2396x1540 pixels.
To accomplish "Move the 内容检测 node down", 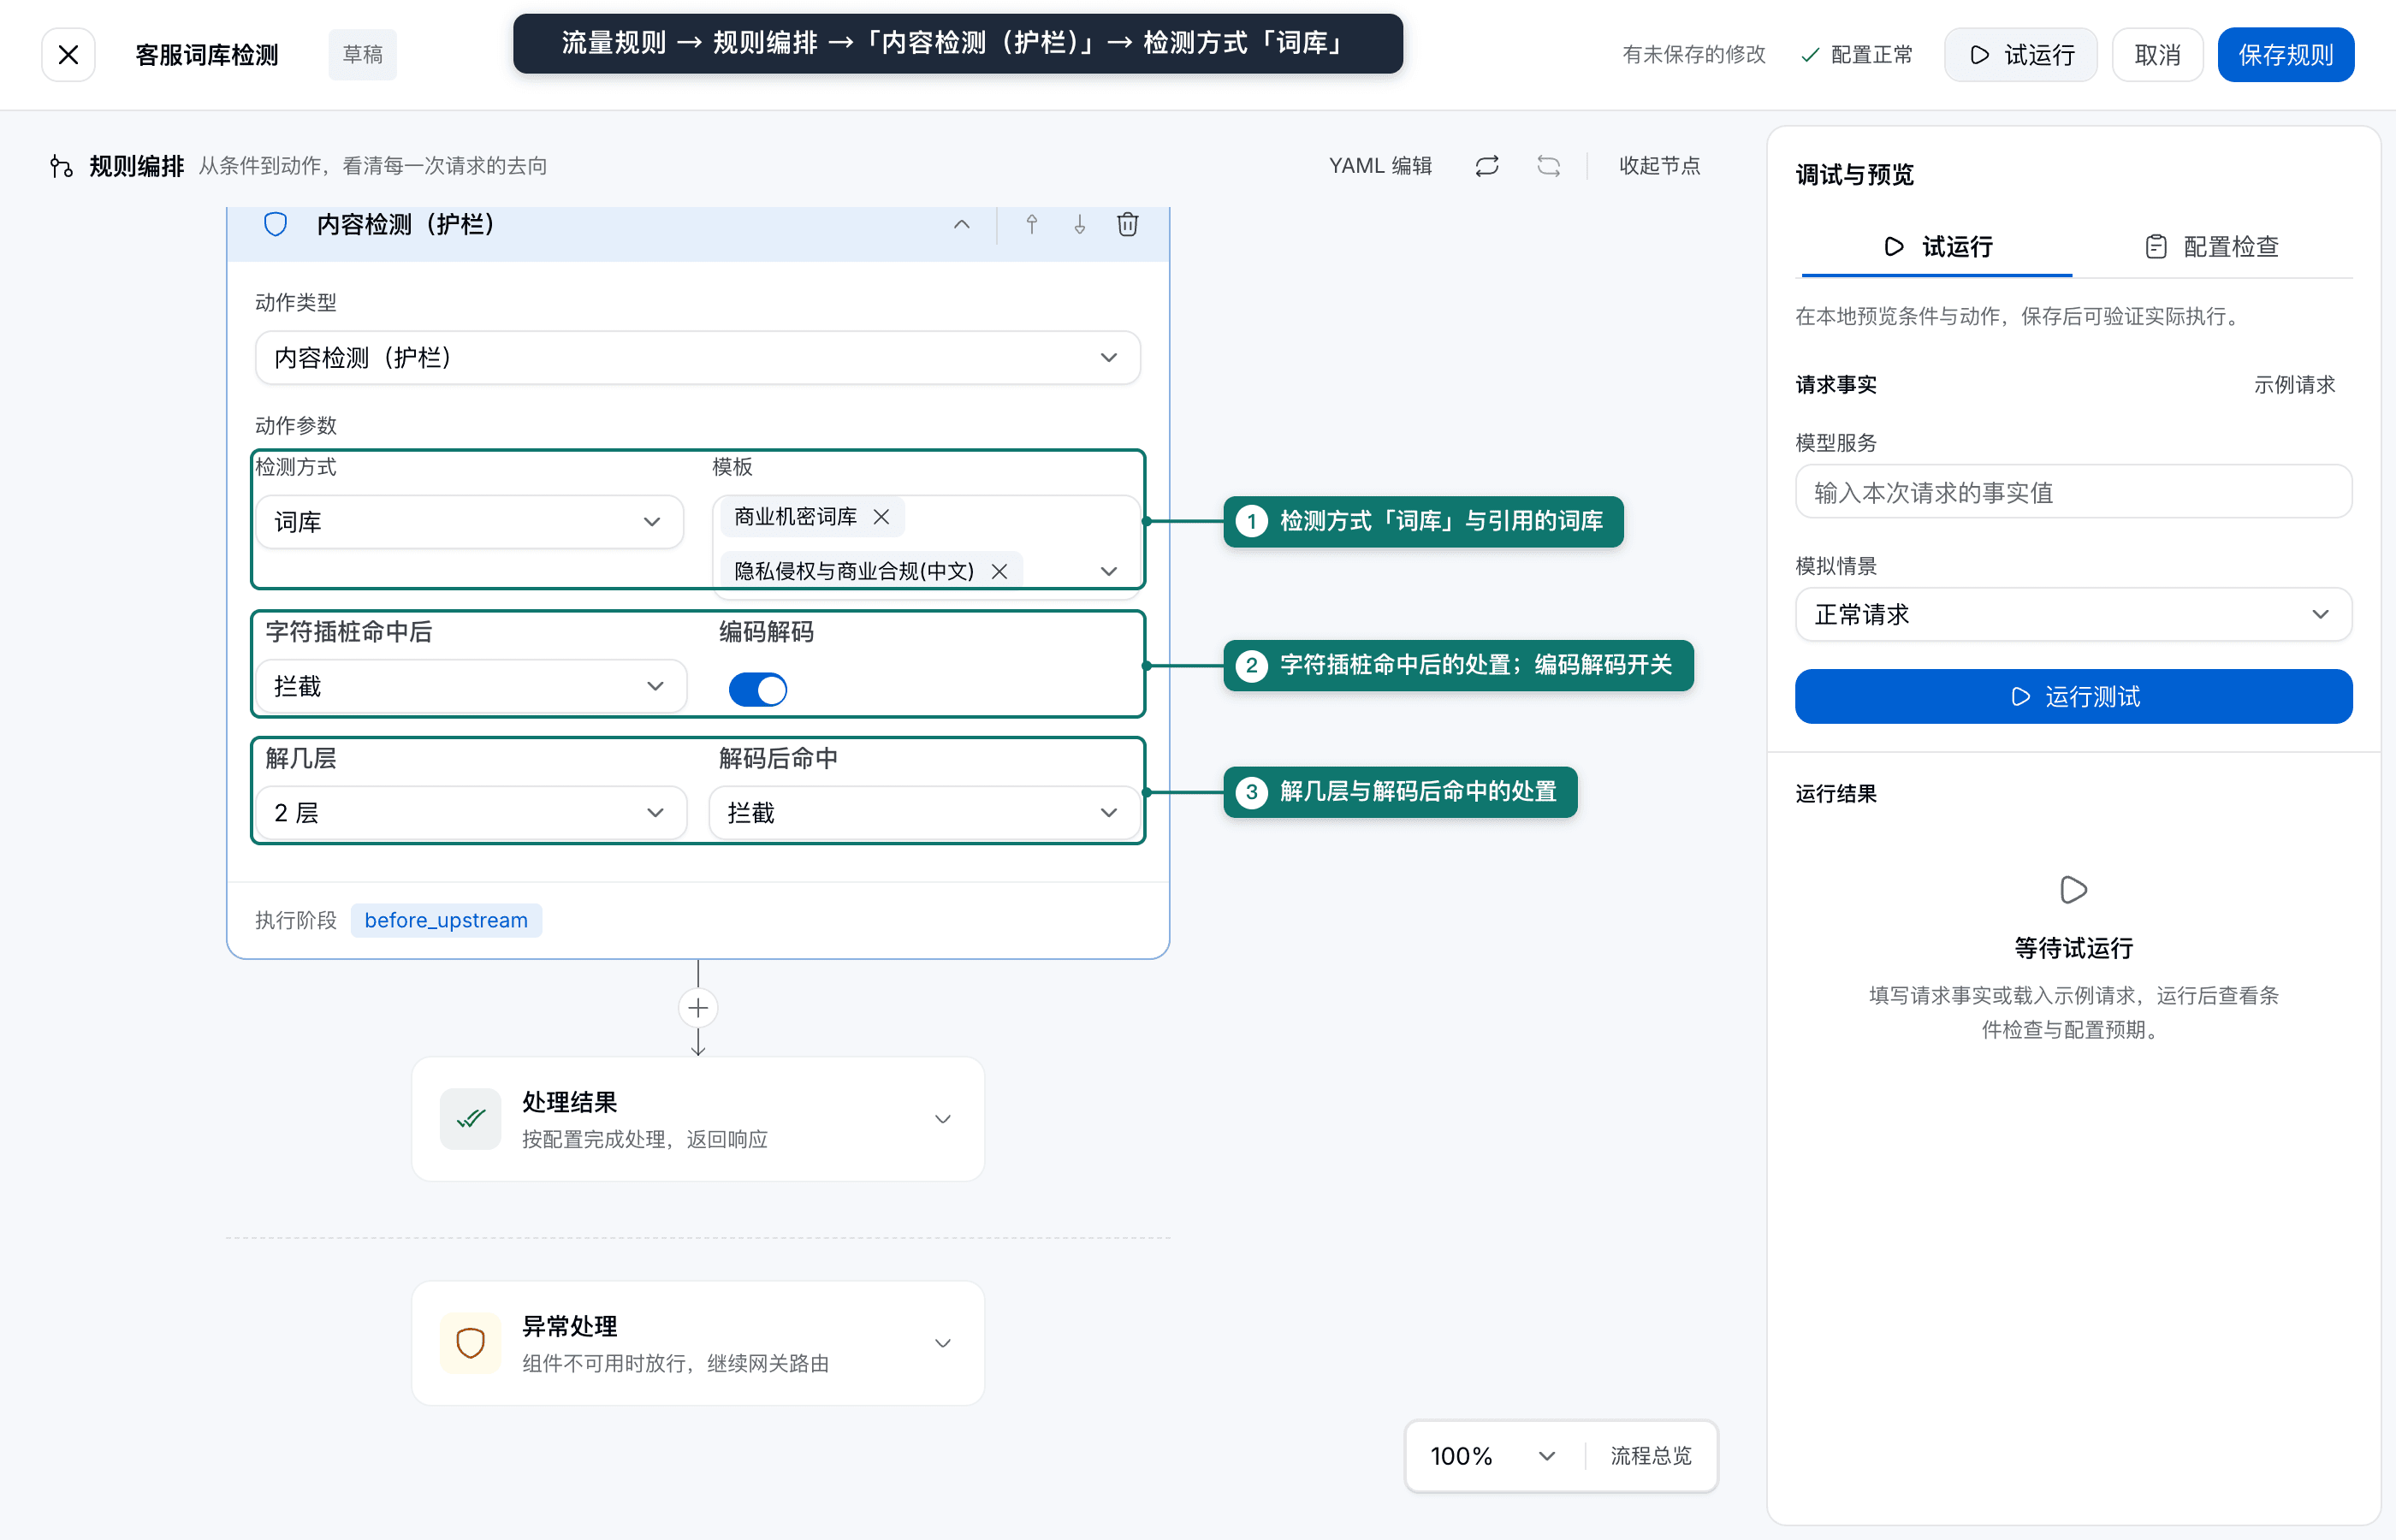I will click(1079, 224).
